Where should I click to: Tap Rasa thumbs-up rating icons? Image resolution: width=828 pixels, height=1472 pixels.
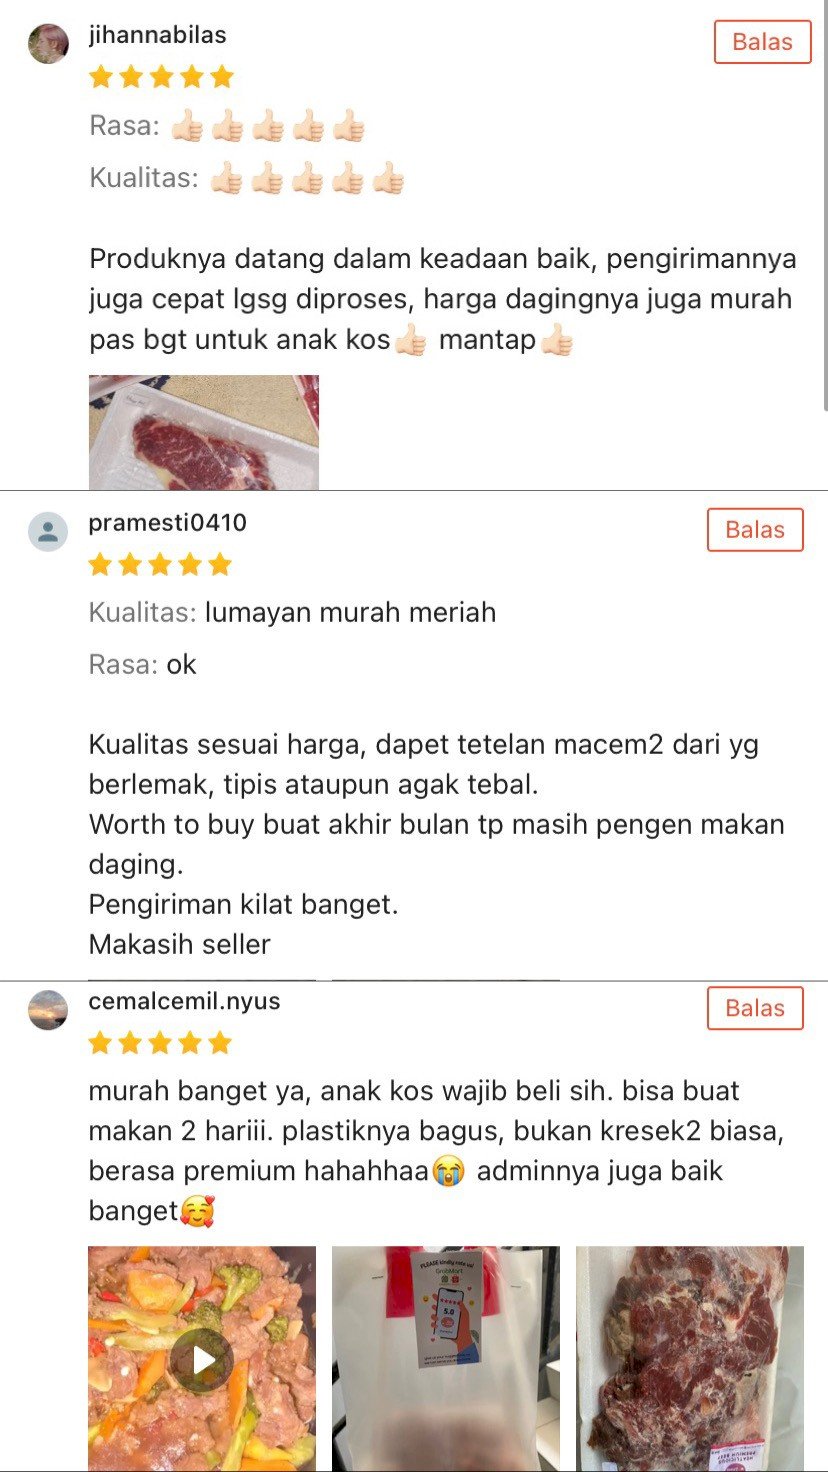click(267, 127)
